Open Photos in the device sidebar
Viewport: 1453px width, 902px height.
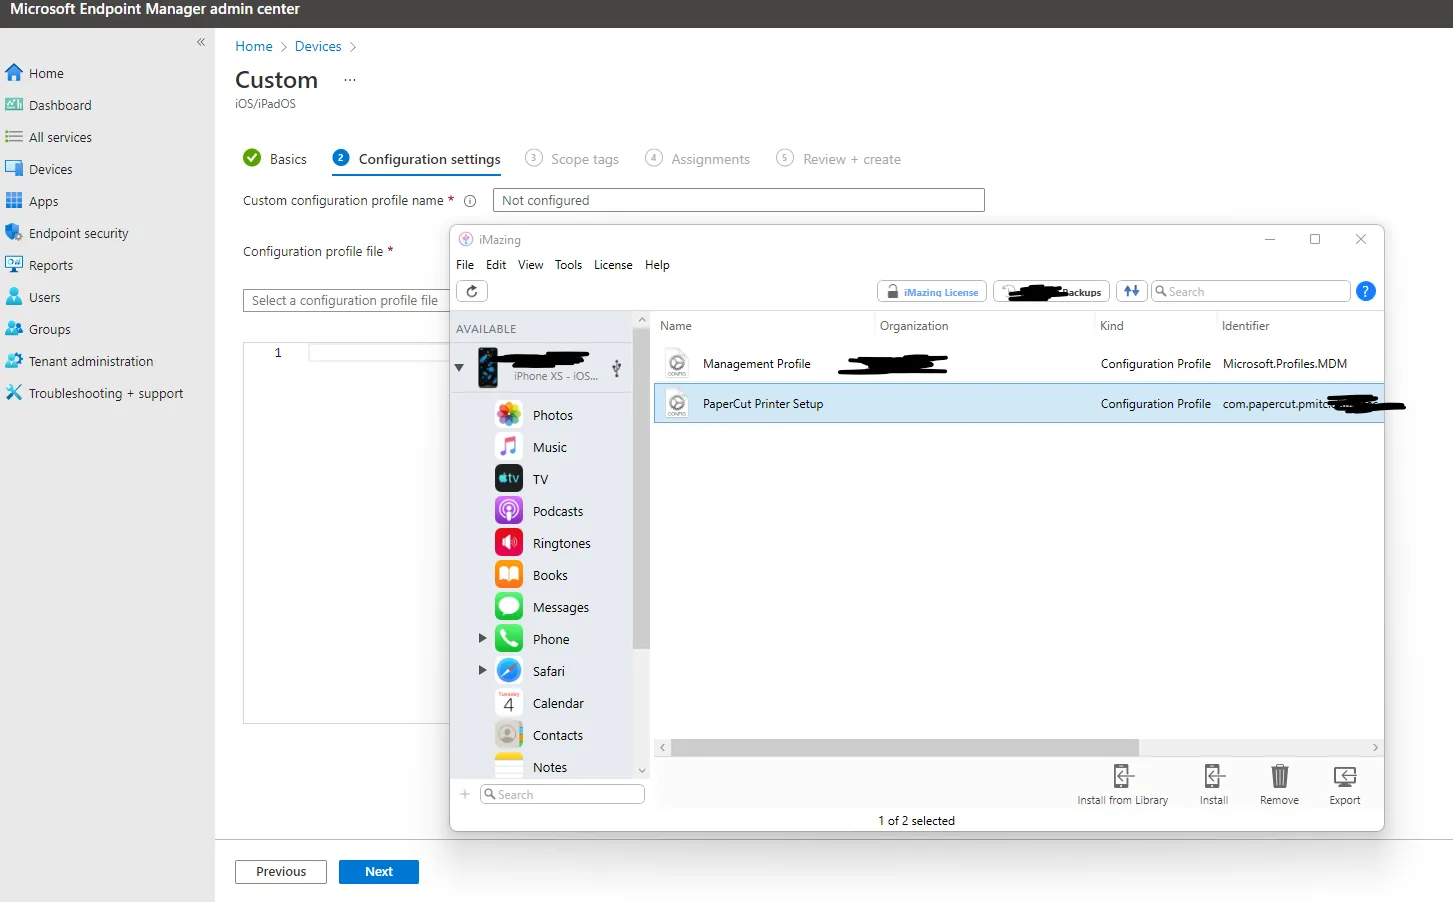[x=534, y=415]
